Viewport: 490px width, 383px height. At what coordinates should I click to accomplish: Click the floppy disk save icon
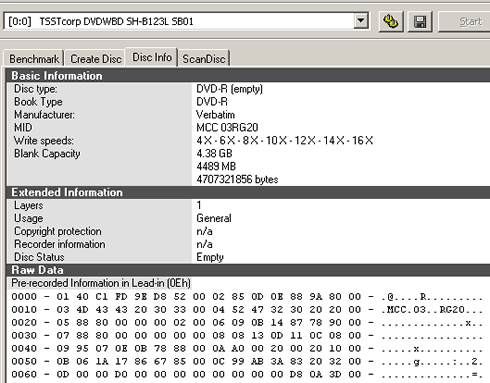click(x=420, y=22)
